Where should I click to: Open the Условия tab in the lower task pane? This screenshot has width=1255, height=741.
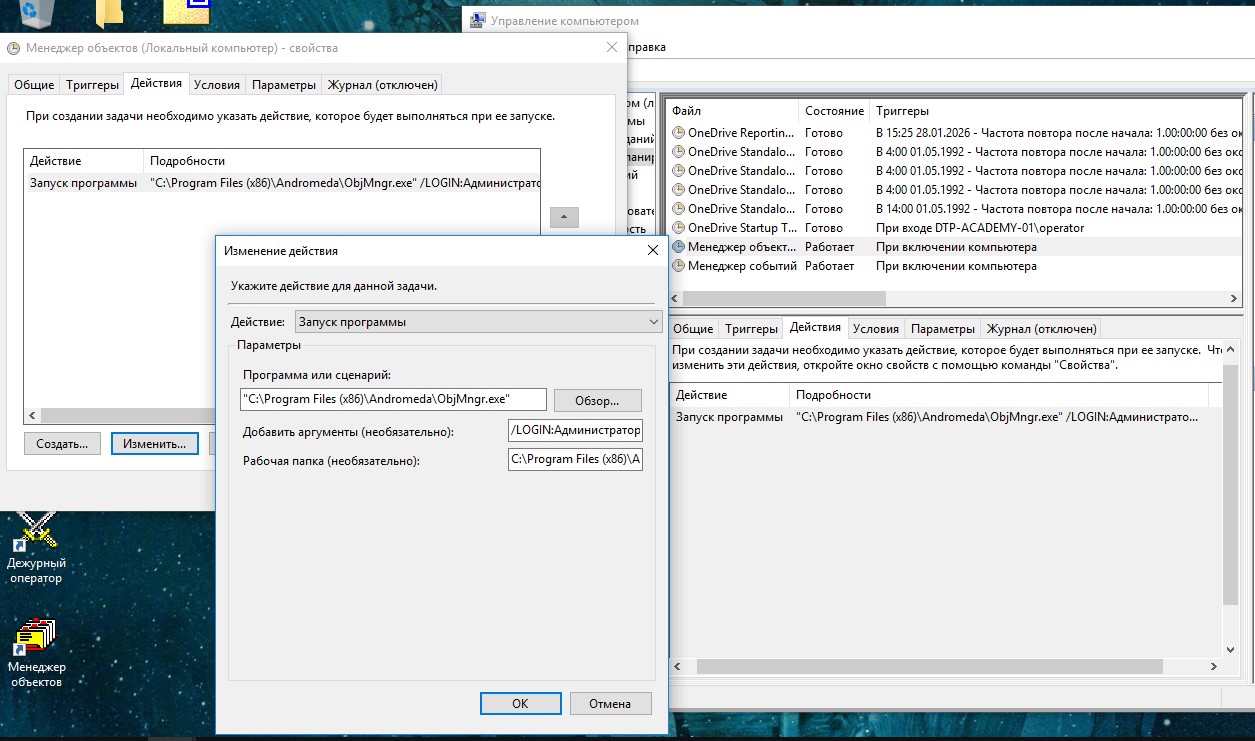coord(875,328)
